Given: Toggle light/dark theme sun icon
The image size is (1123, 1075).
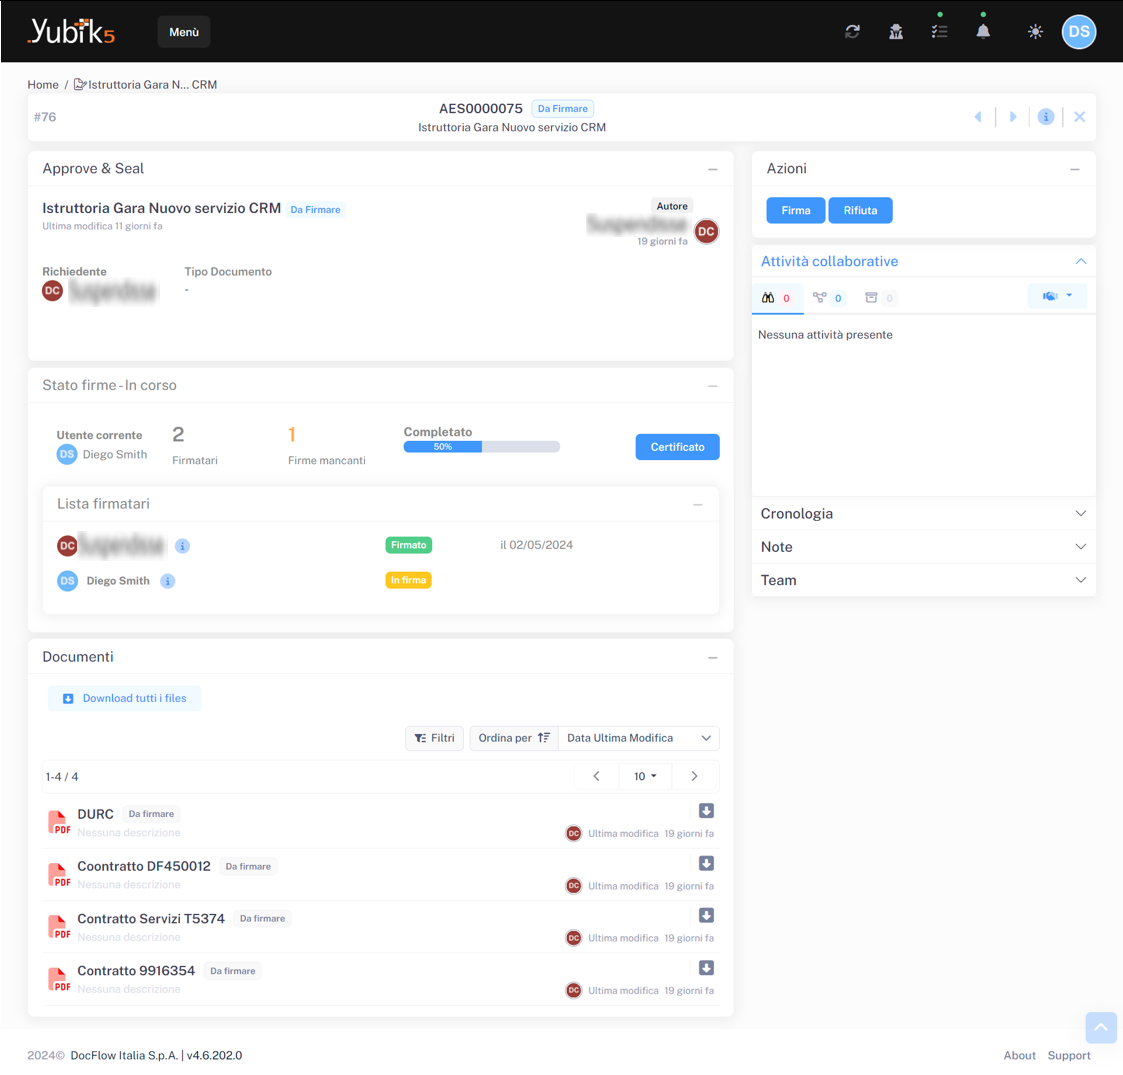Looking at the screenshot, I should (1035, 32).
